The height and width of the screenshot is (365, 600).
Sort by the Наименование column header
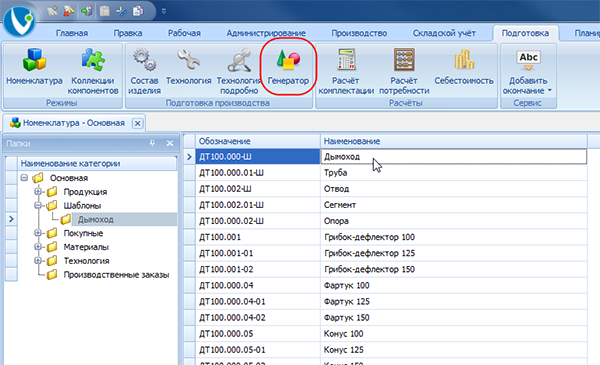[454, 141]
